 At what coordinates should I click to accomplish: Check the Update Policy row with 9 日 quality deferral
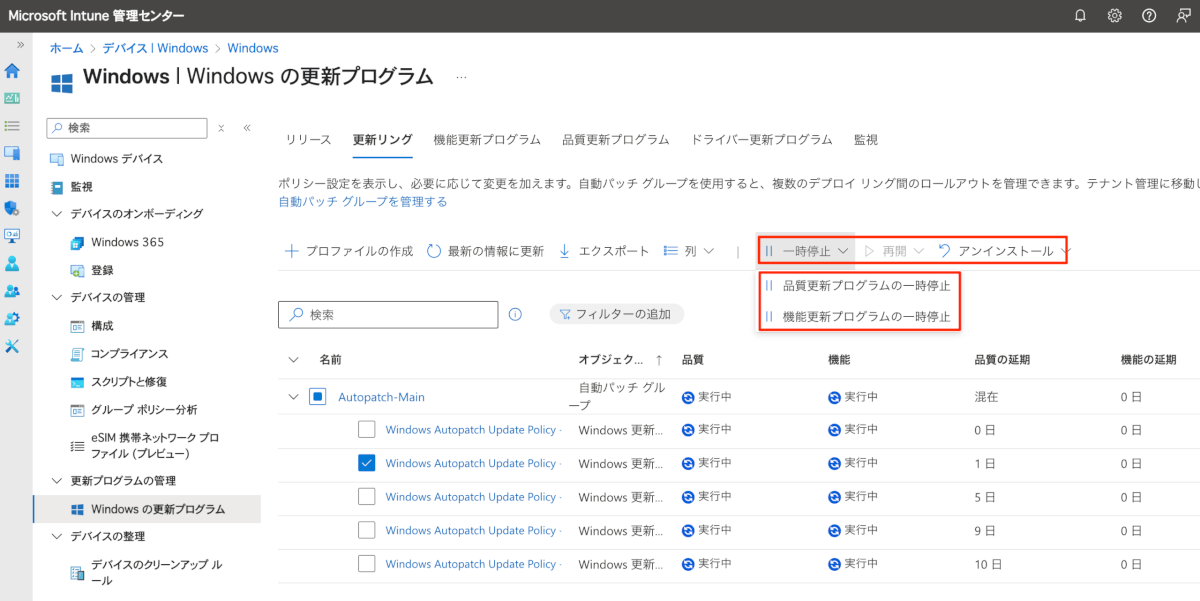click(x=367, y=530)
